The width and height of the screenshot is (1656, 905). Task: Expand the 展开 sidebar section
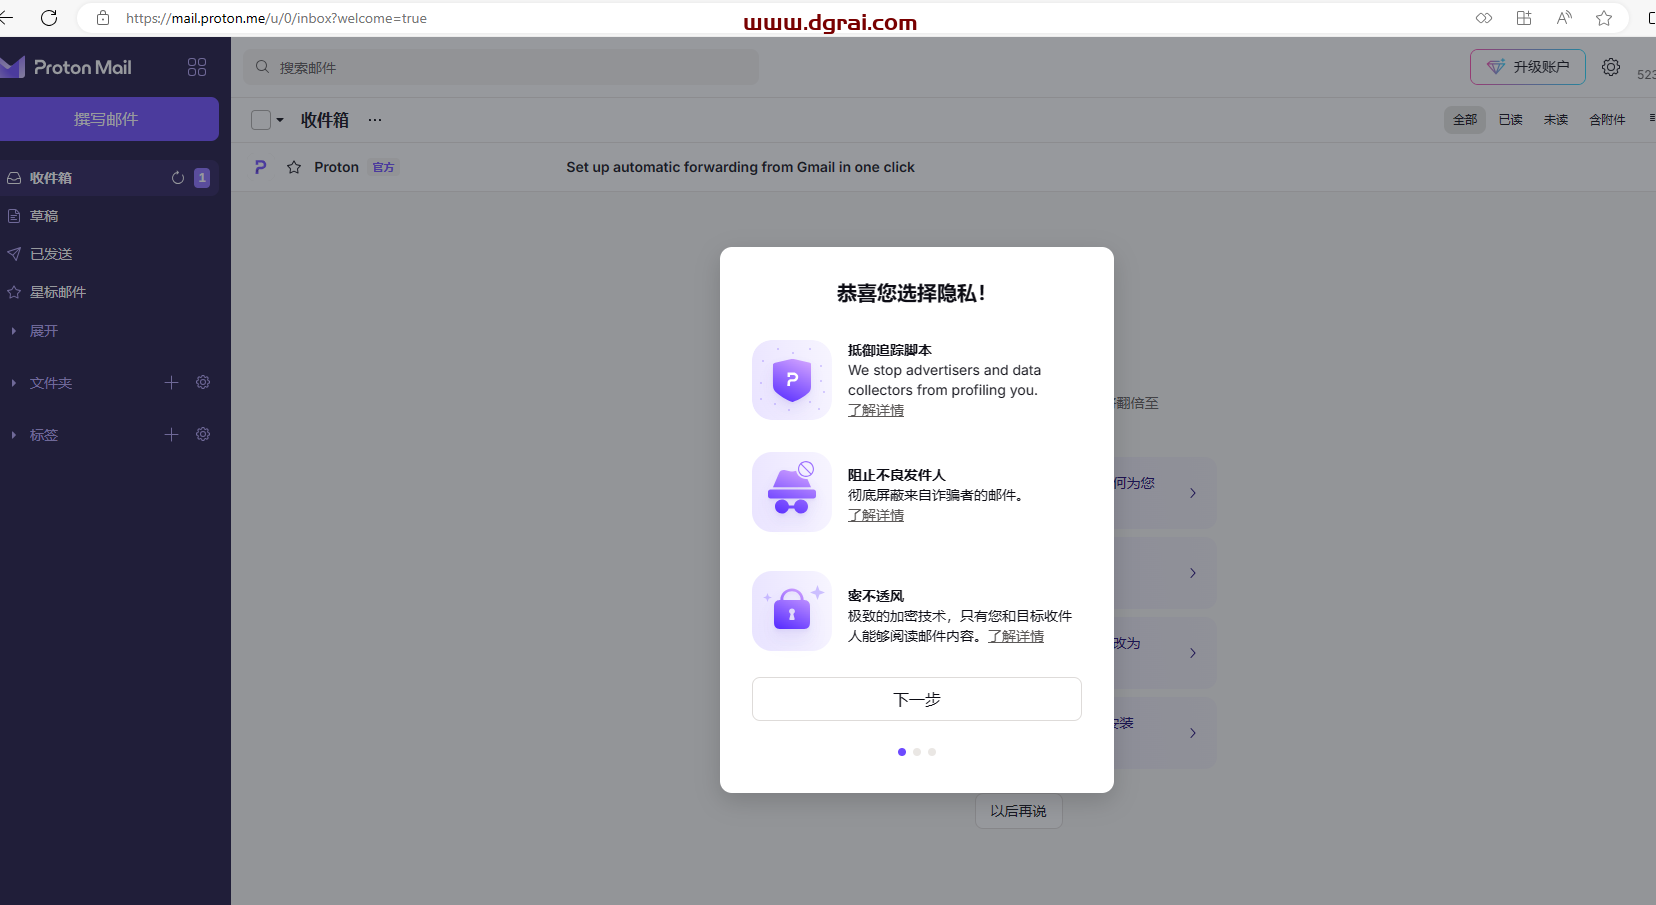pos(45,330)
